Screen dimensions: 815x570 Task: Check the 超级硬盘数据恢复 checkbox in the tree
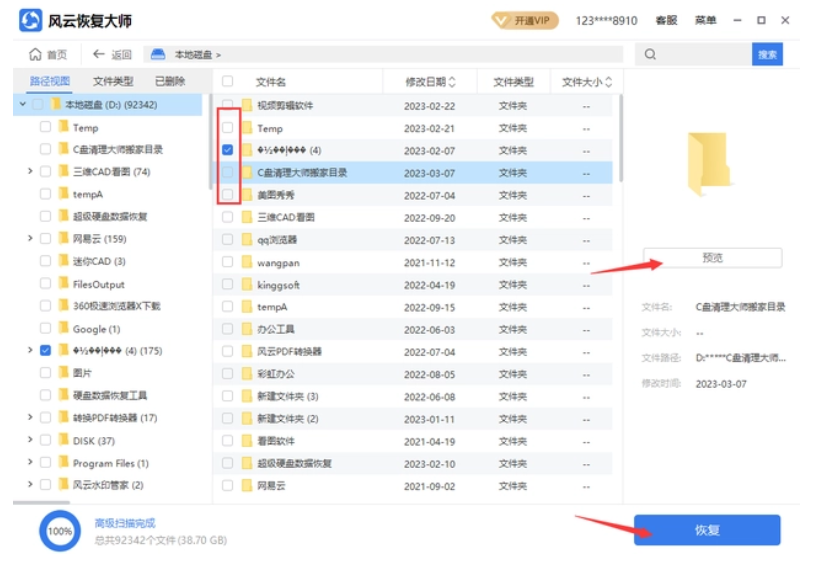[45, 216]
